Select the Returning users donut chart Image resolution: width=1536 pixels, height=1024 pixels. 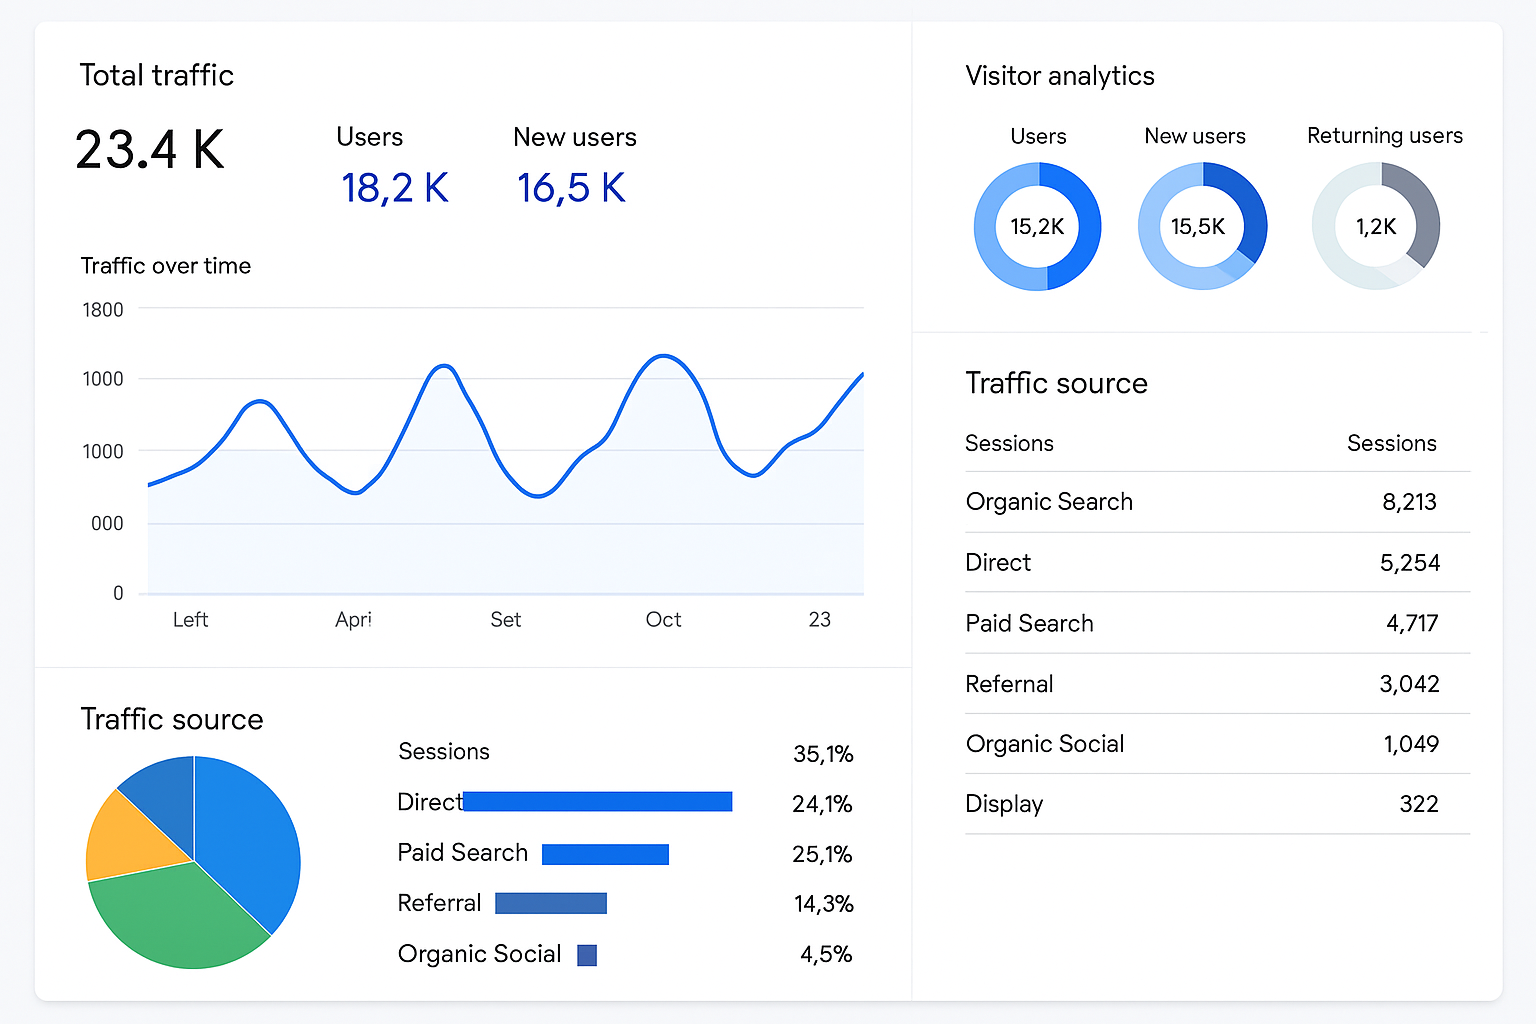pyautogui.click(x=1375, y=227)
